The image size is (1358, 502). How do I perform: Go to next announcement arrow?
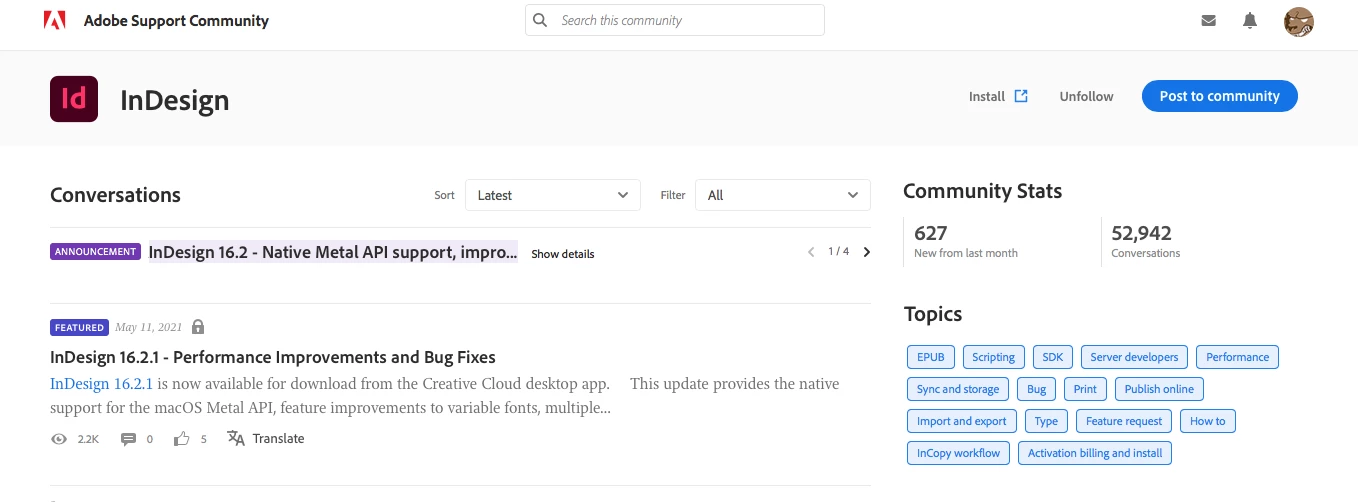click(867, 252)
